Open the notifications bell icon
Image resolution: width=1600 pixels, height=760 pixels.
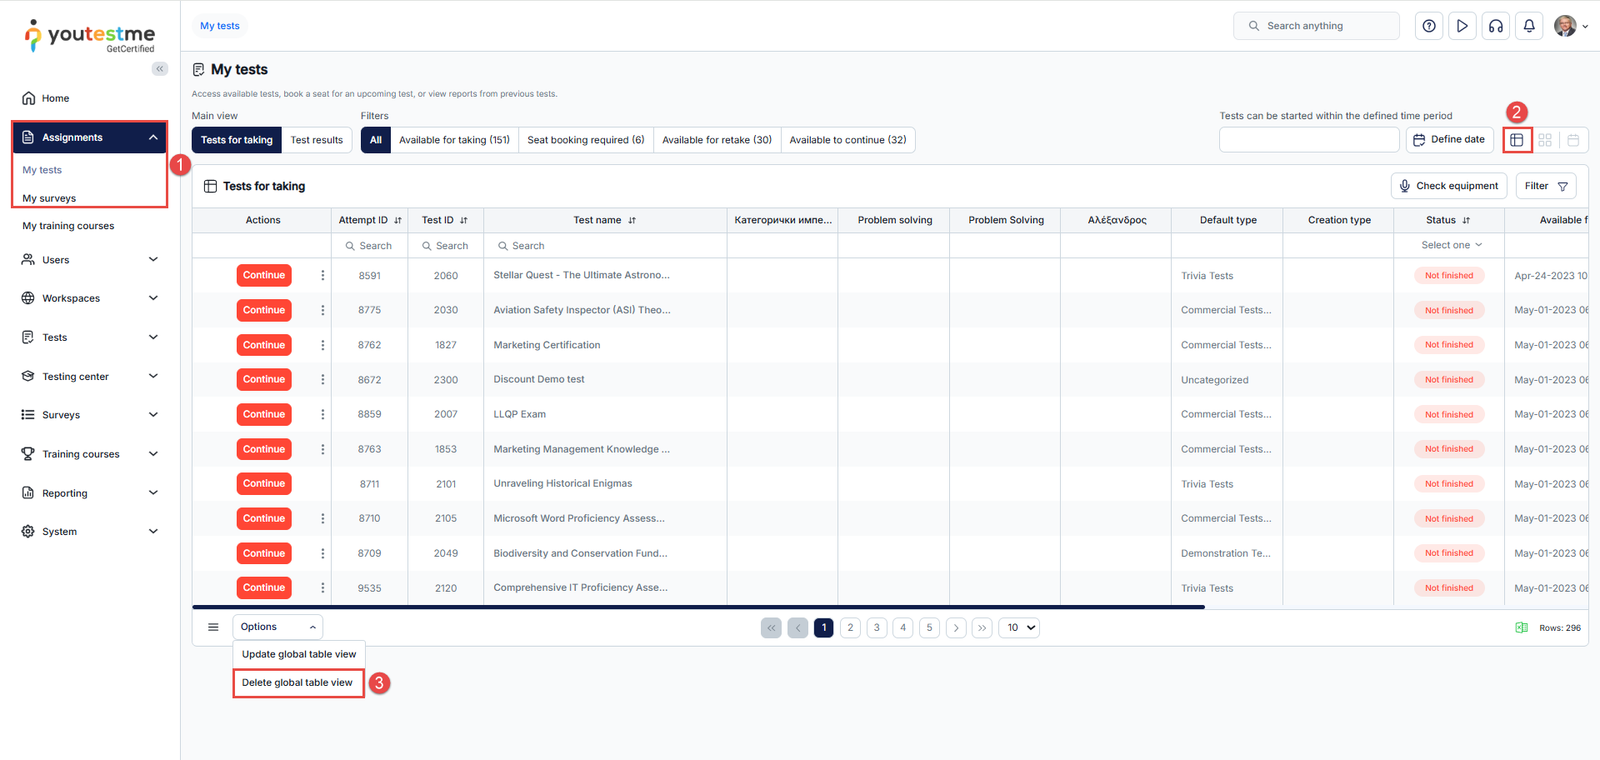(1529, 26)
